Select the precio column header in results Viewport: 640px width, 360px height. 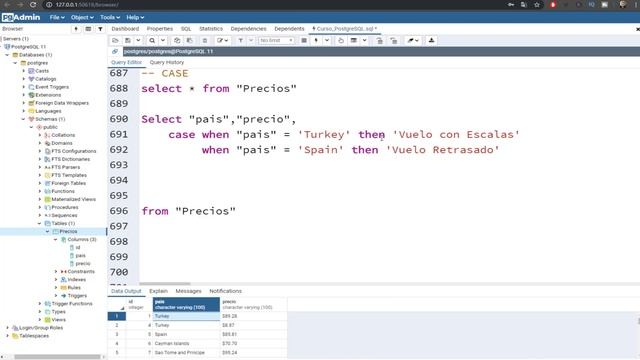click(x=253, y=304)
